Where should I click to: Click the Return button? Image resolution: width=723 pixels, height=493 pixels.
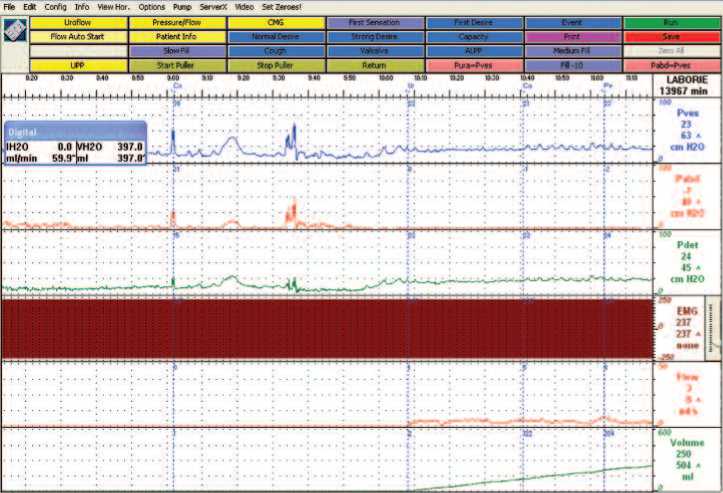(375, 65)
